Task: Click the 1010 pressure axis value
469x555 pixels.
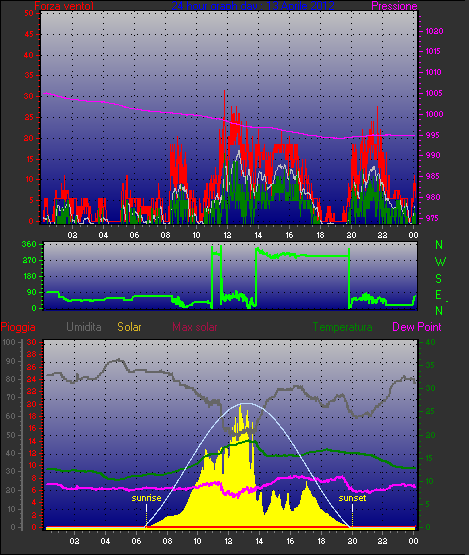Action: pos(433,72)
